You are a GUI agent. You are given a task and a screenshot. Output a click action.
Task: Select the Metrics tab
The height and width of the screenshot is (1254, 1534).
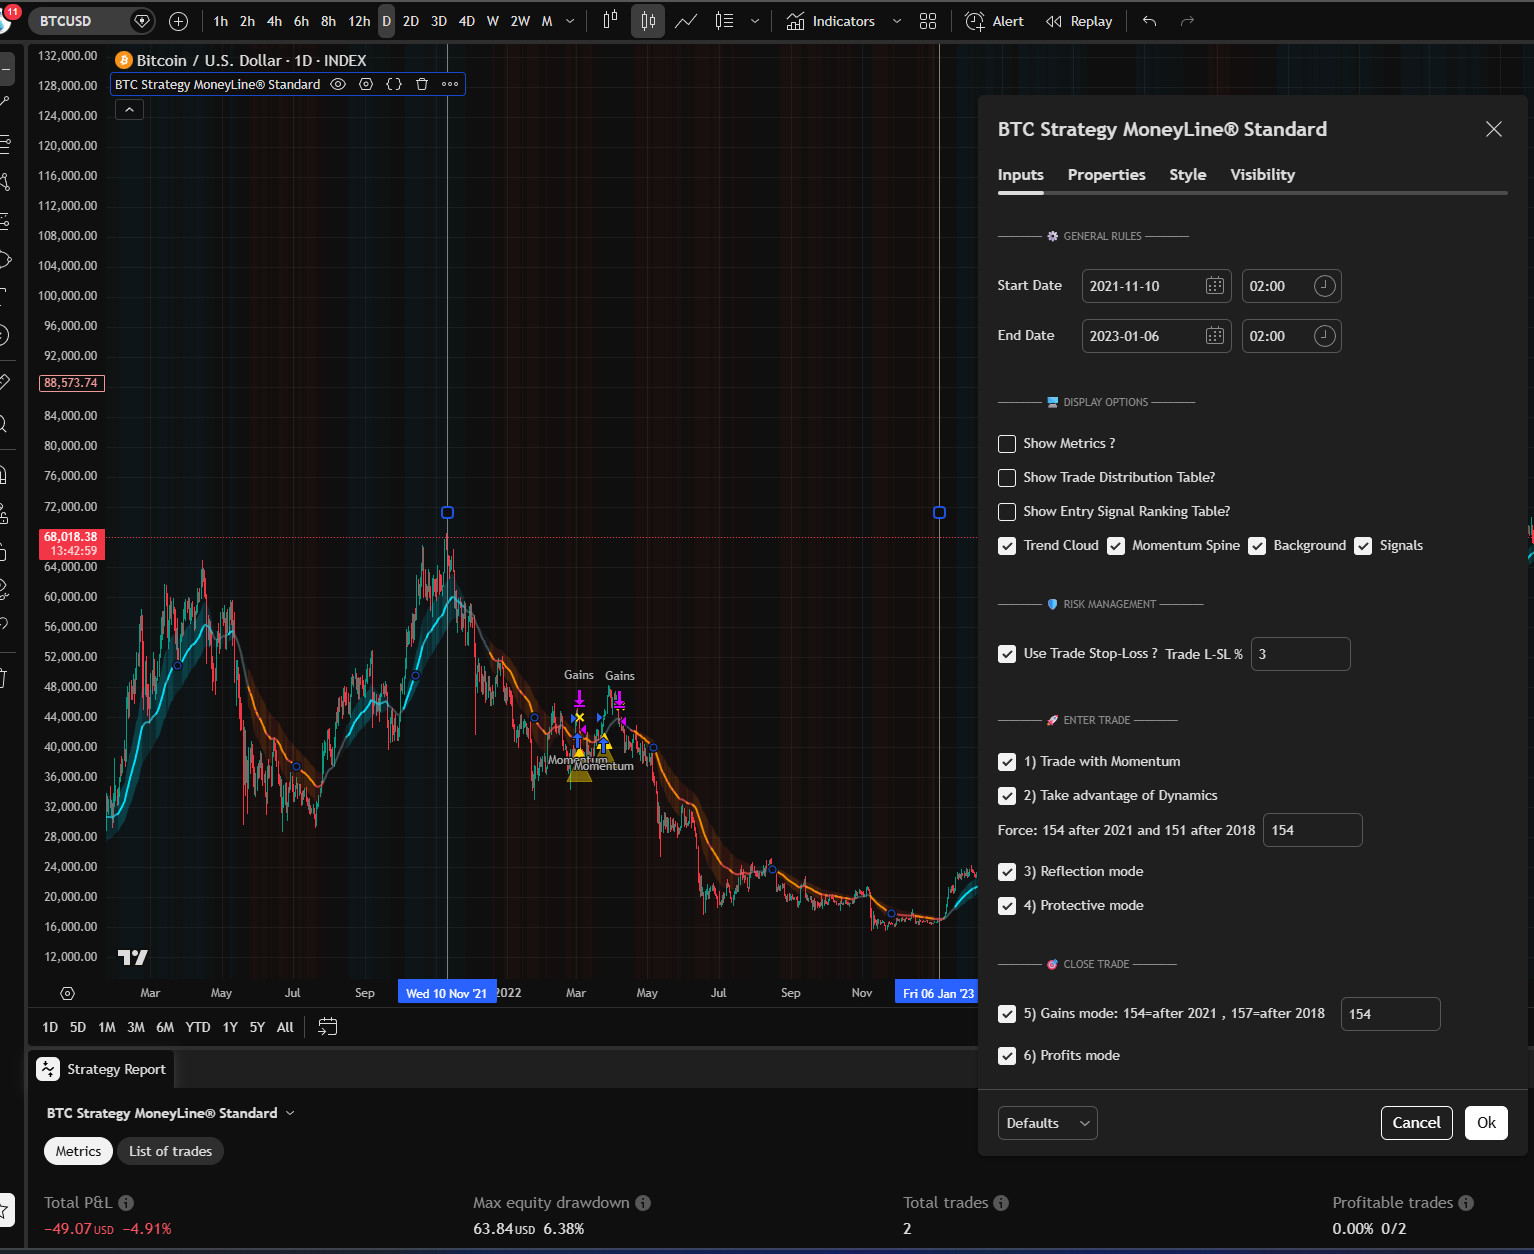78,1151
